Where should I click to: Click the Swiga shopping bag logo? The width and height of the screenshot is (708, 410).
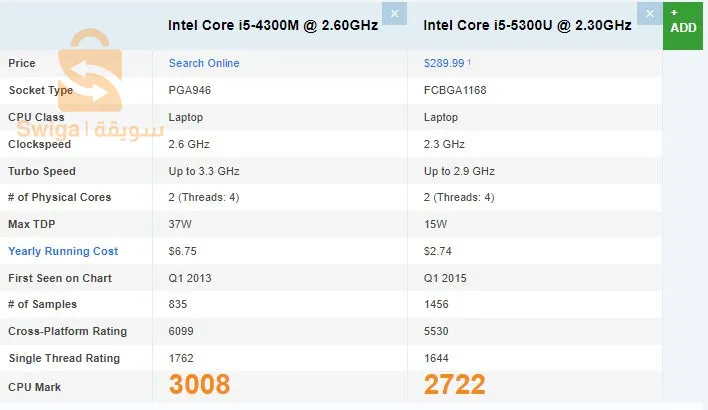[90, 70]
